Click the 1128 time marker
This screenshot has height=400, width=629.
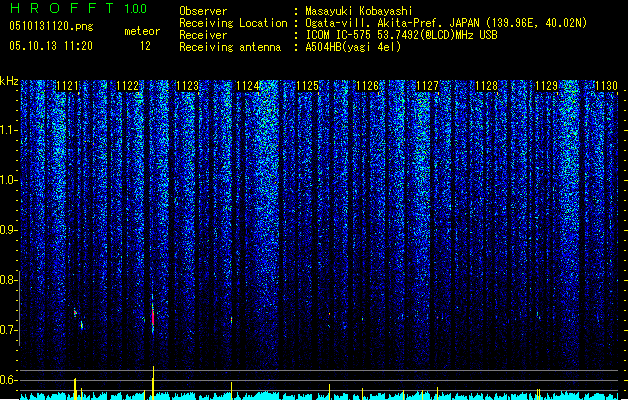487,86
